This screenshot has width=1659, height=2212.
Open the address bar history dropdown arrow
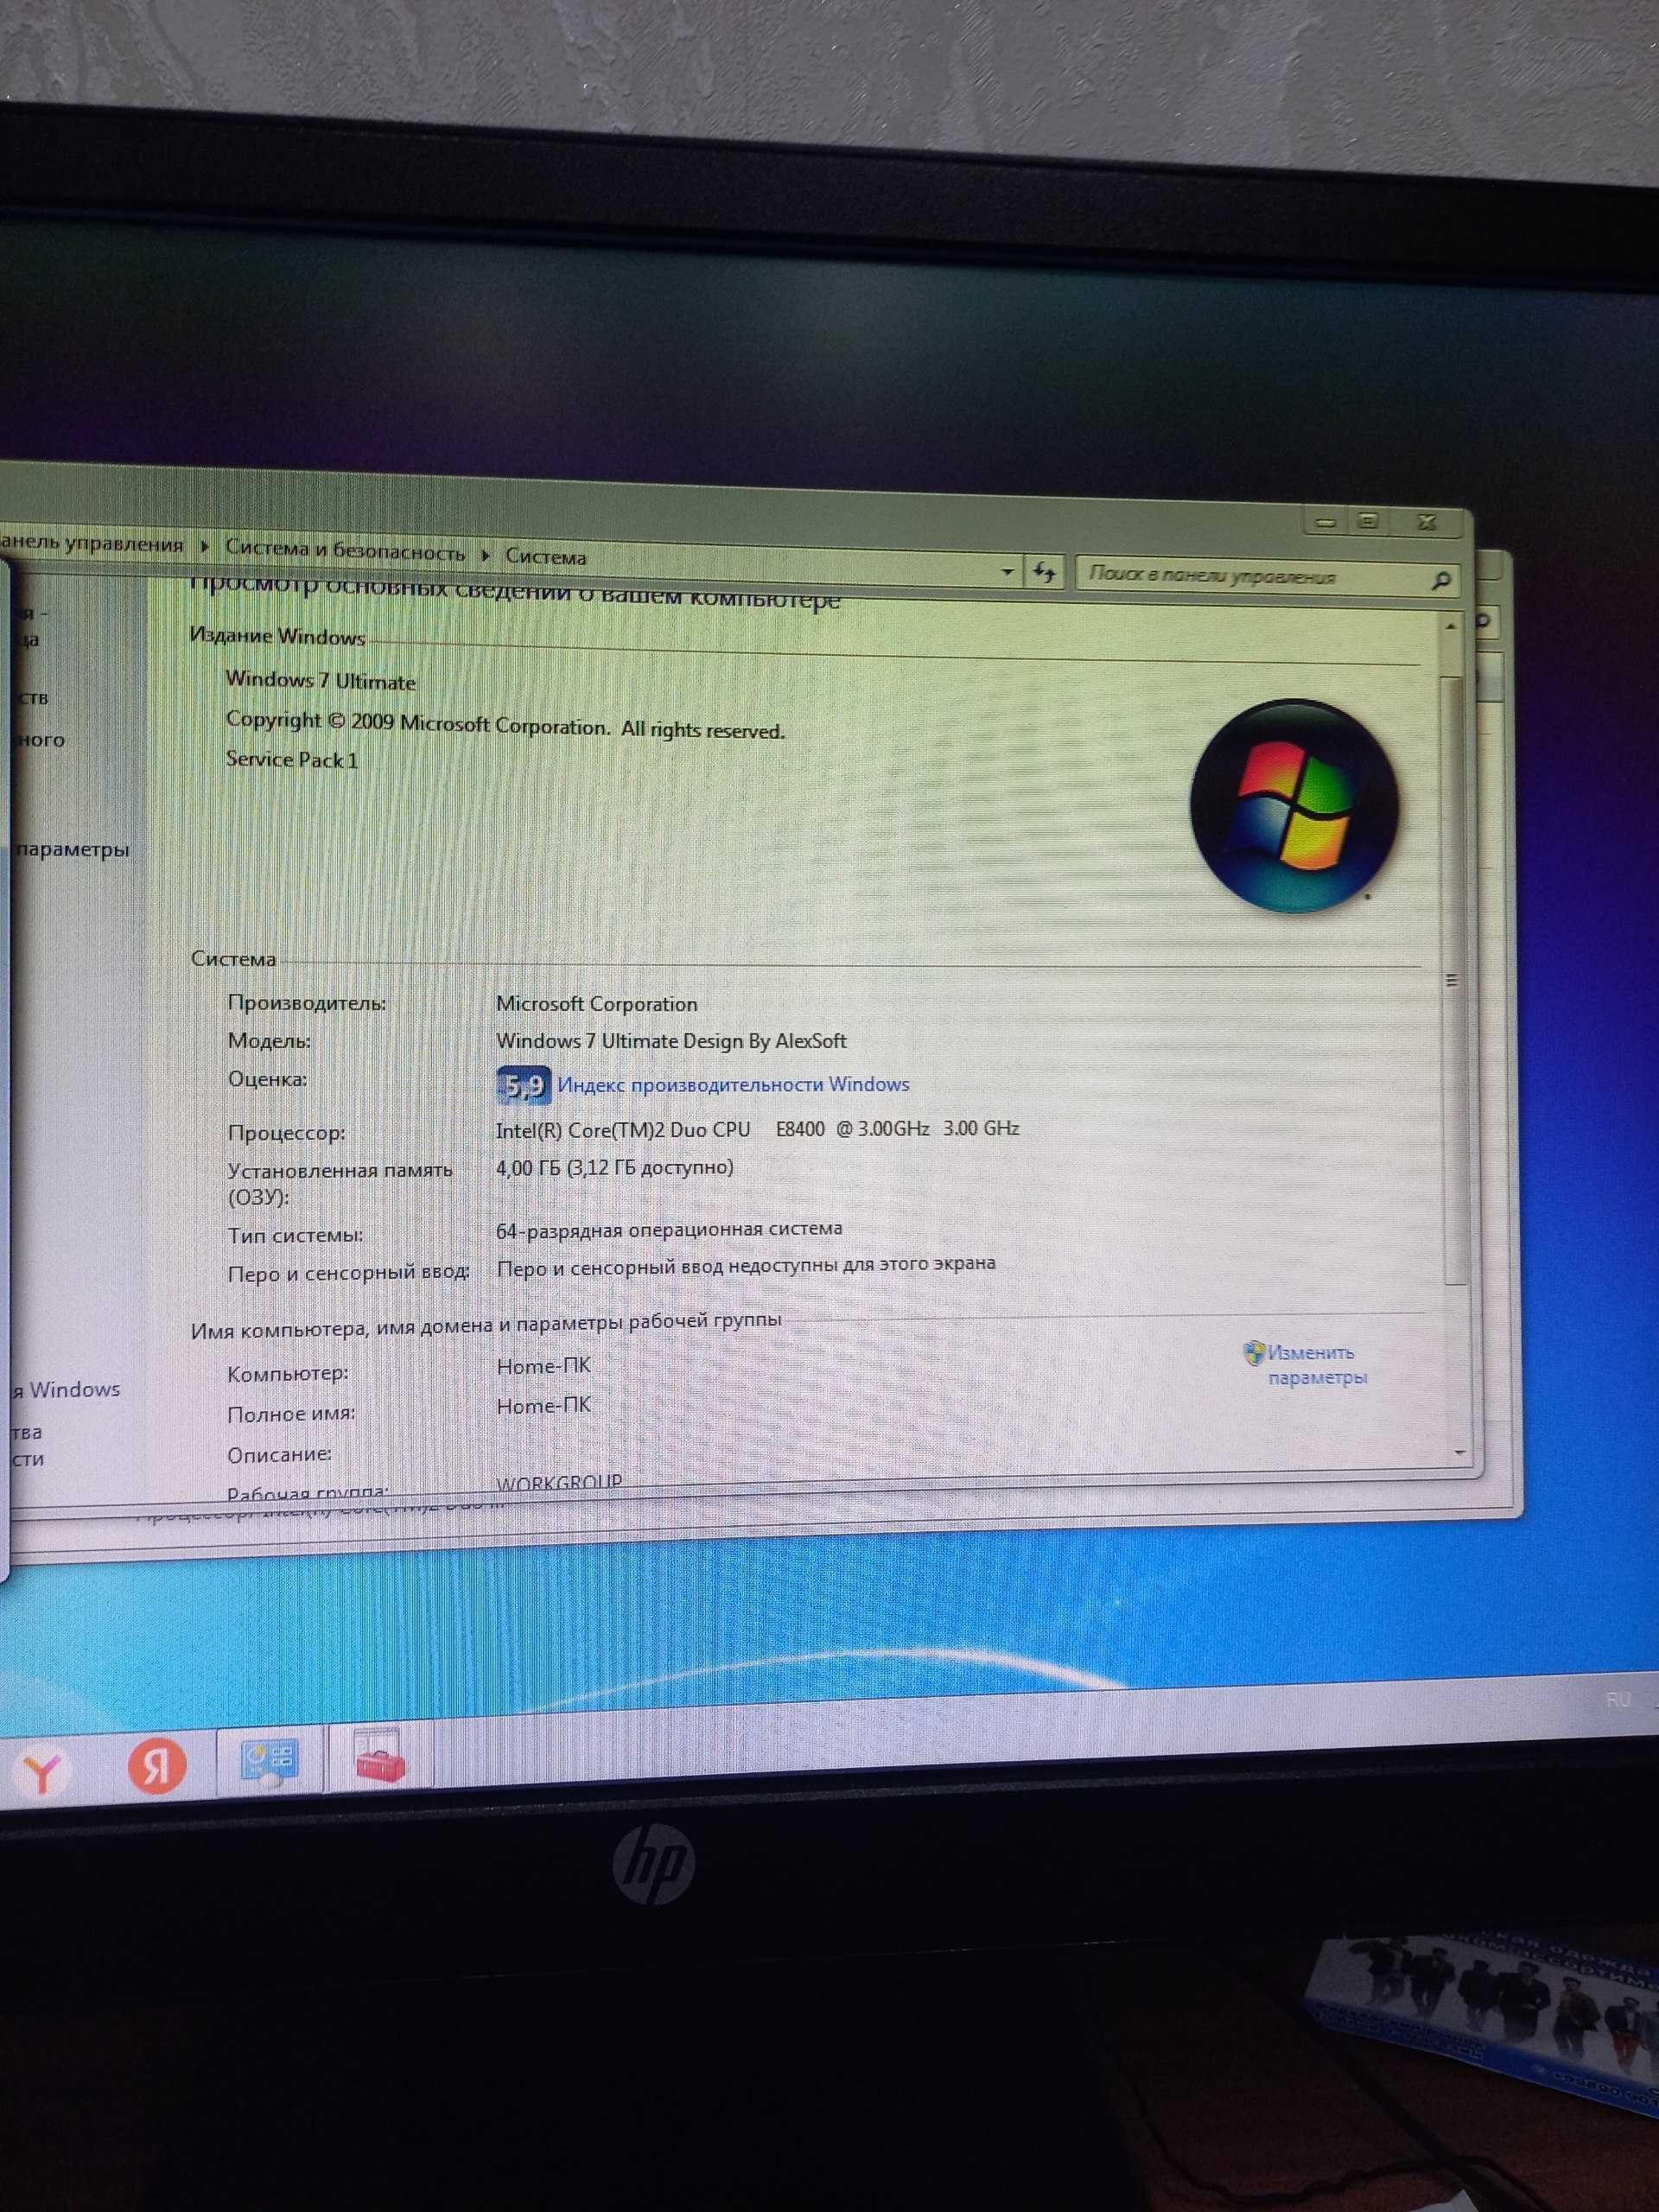[1007, 572]
